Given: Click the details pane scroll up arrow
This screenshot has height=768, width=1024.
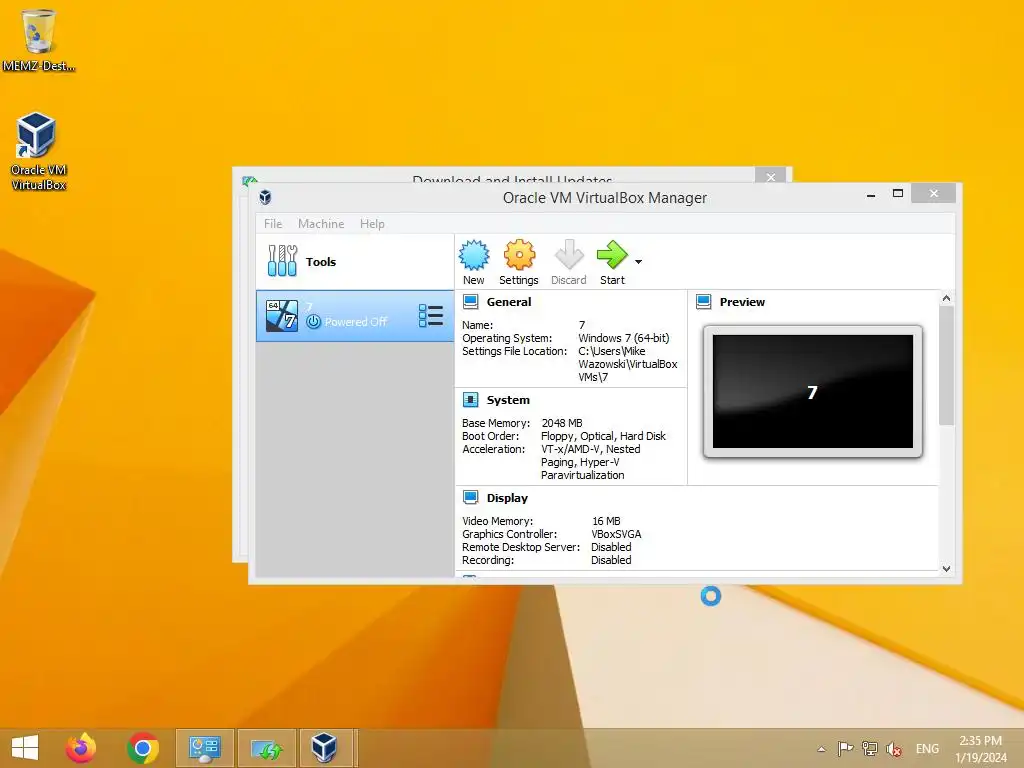Looking at the screenshot, I should 946,298.
